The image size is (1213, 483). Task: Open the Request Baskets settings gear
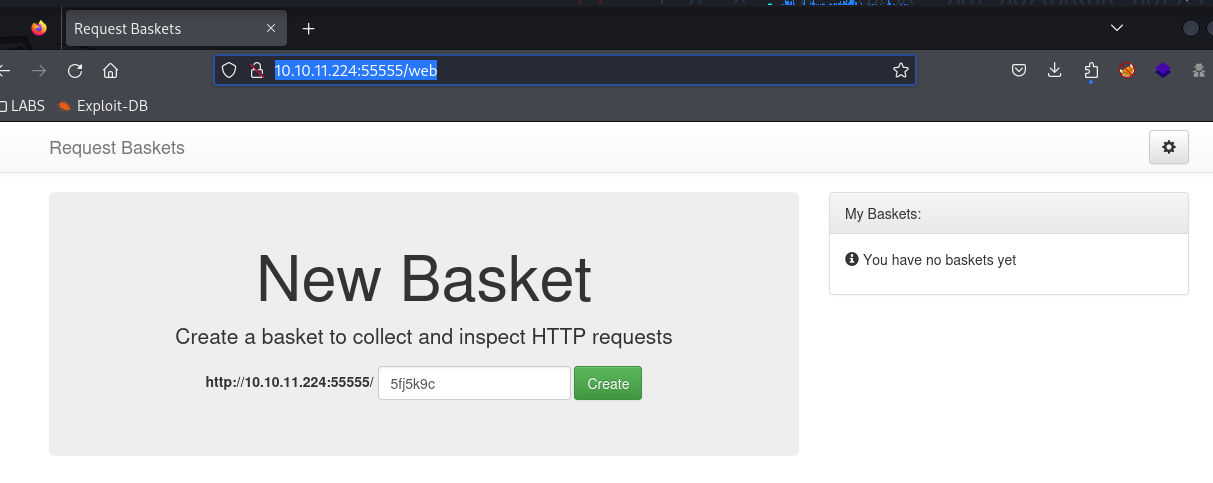click(1168, 147)
